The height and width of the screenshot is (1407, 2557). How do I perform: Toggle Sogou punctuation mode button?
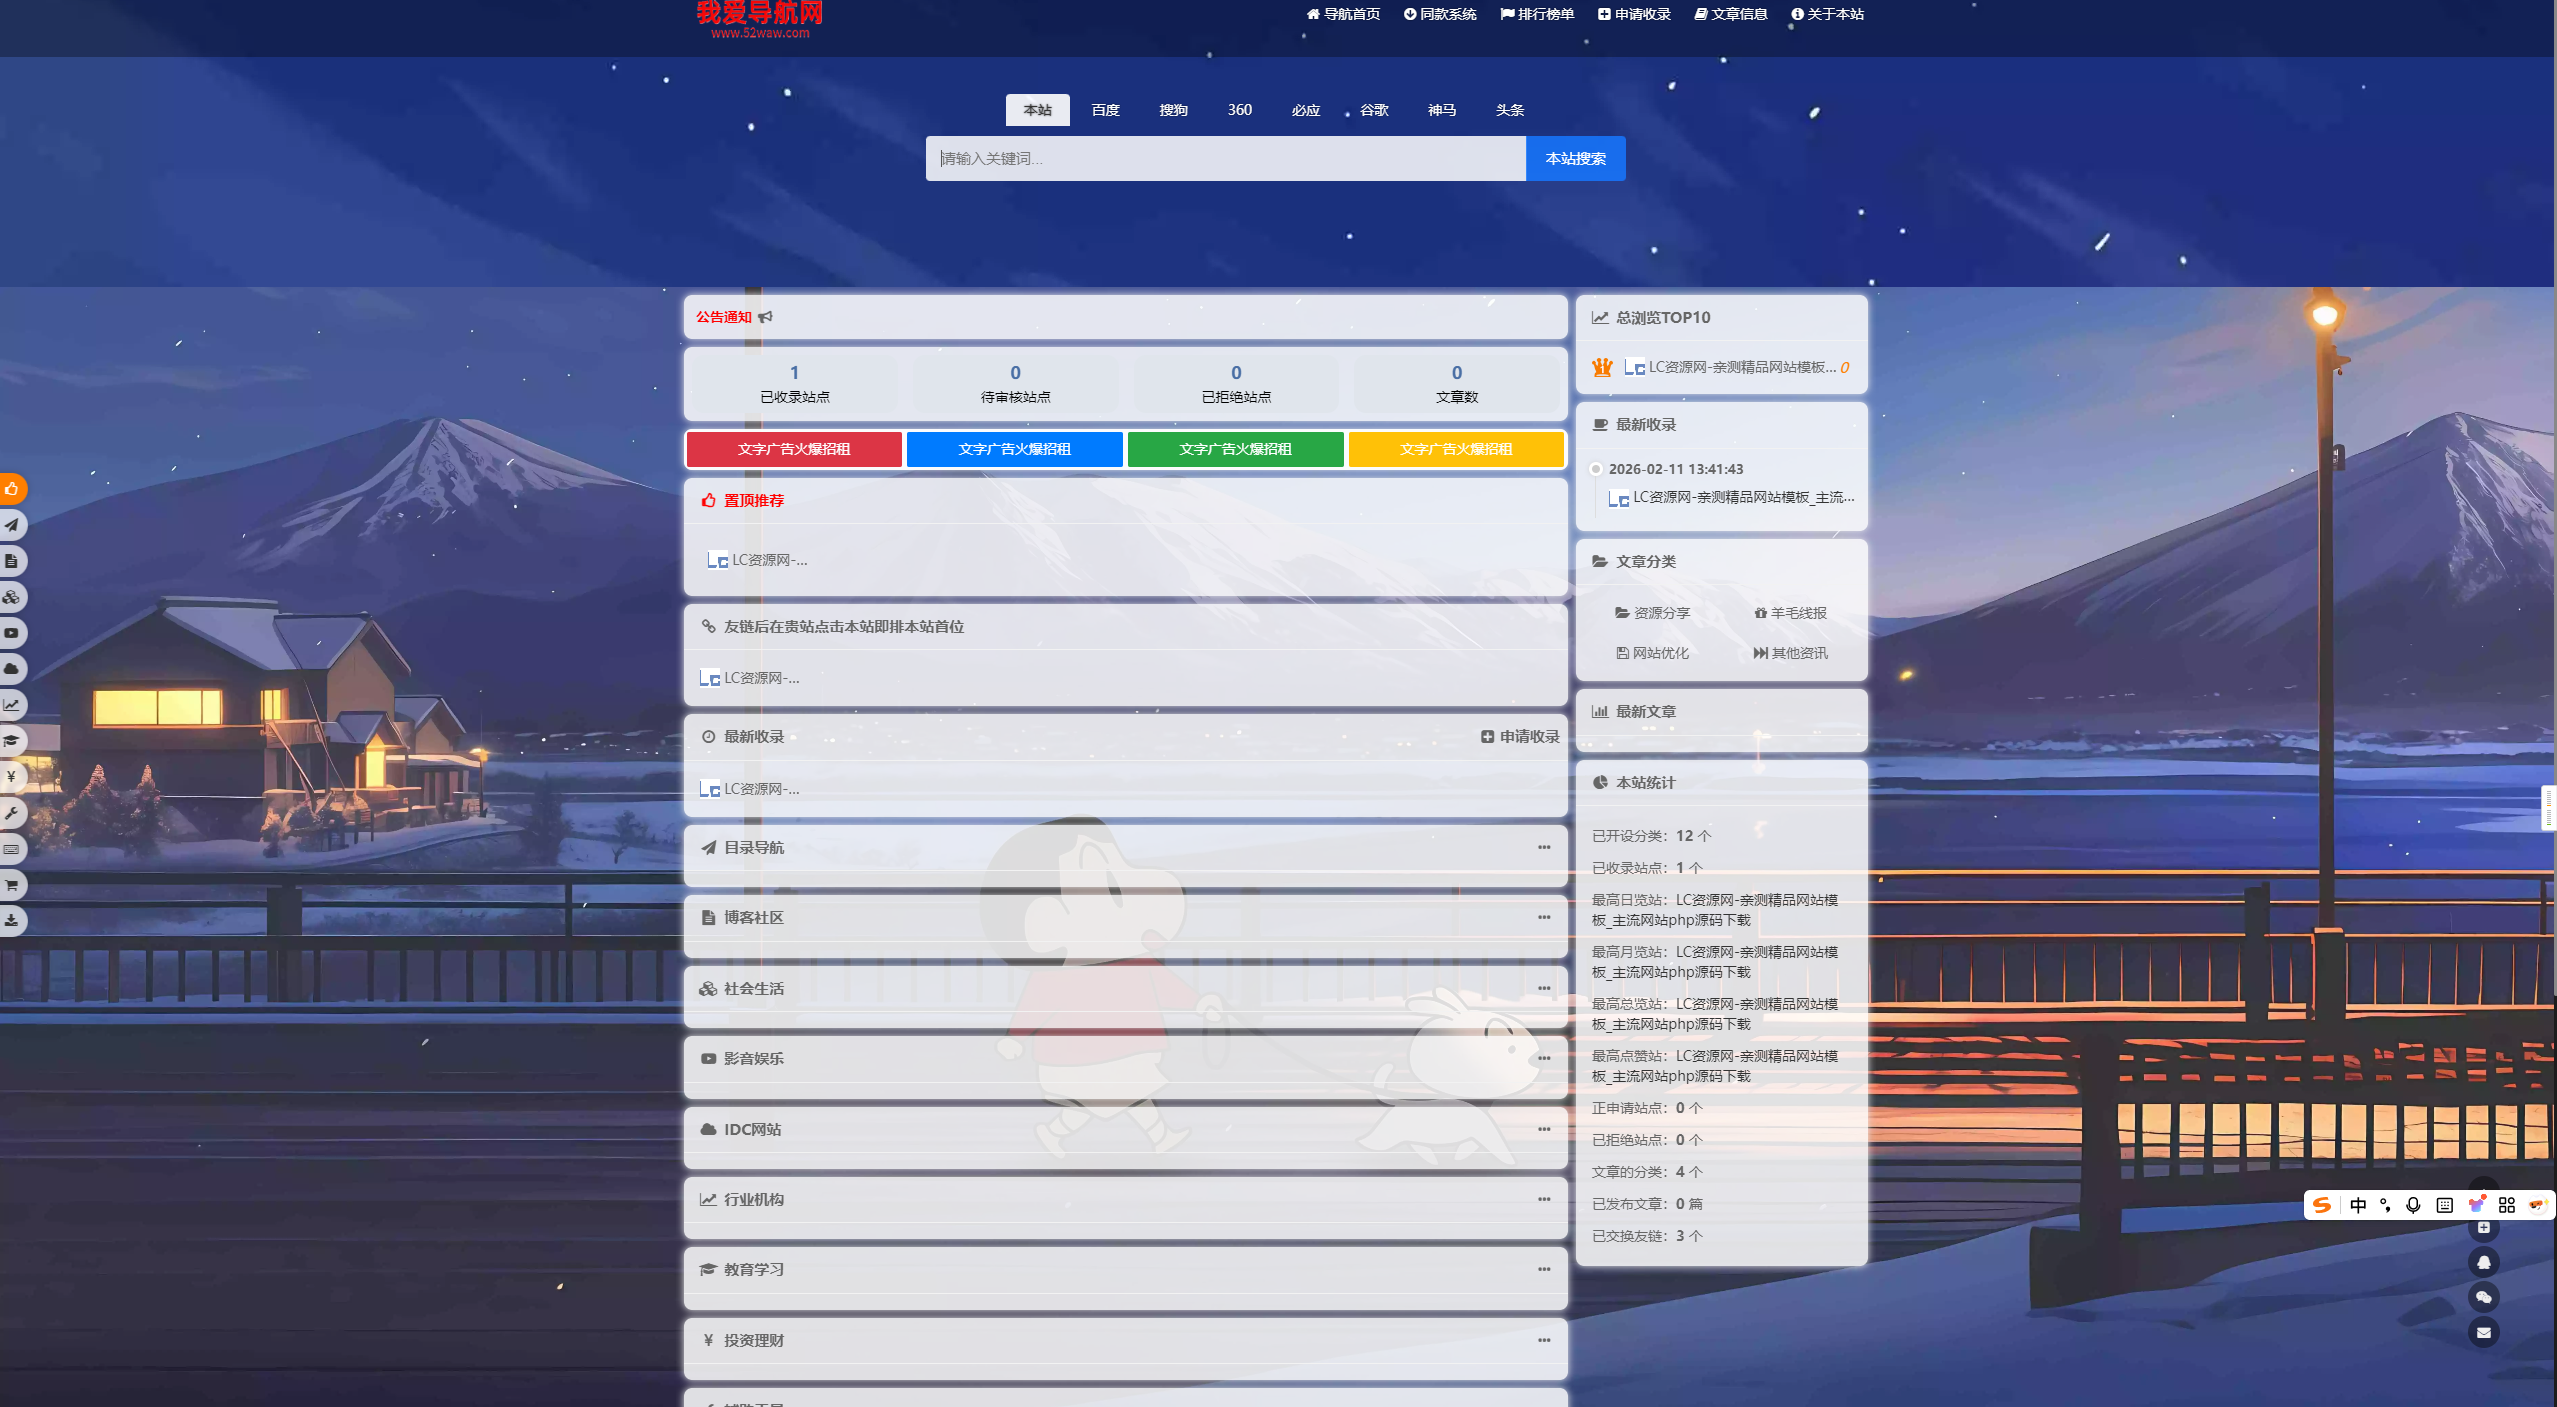coord(2385,1205)
